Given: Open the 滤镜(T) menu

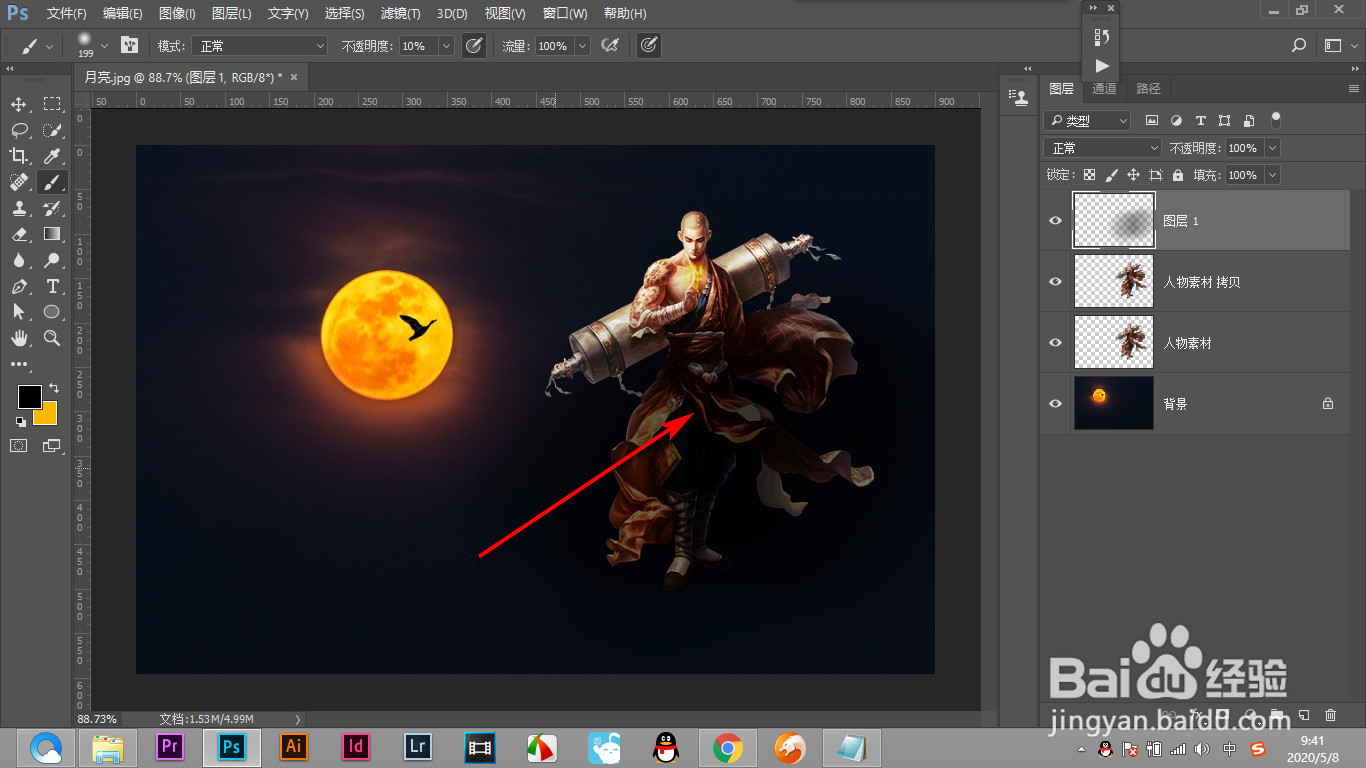Looking at the screenshot, I should pos(400,14).
